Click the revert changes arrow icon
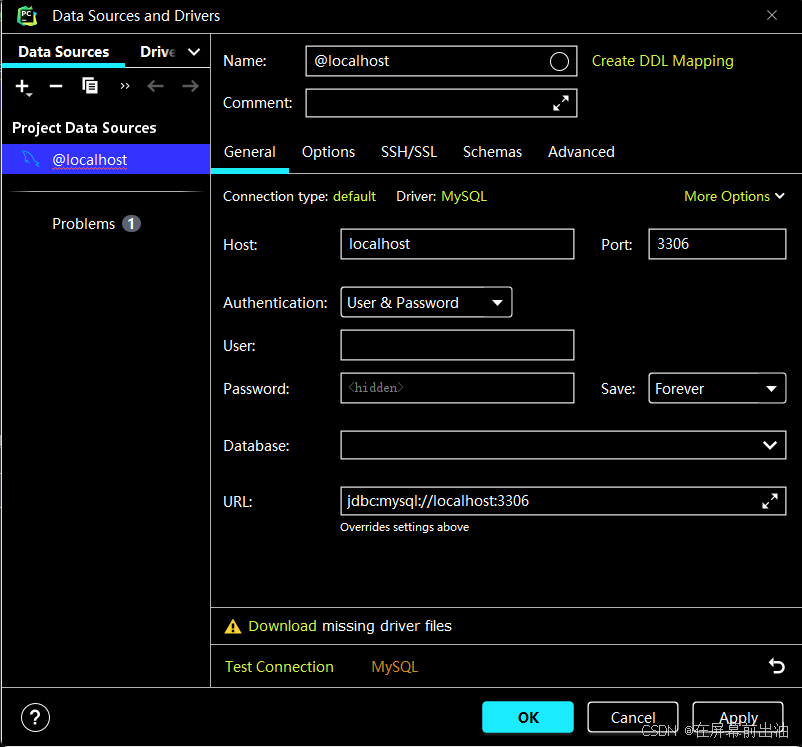Screen dimensions: 802x747 (776, 666)
